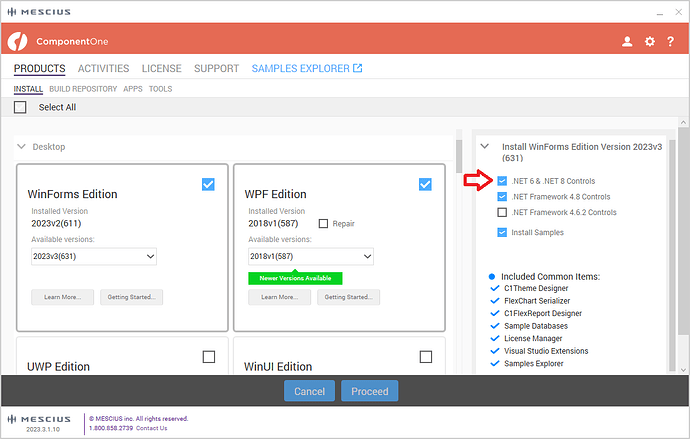The height and width of the screenshot is (439, 690).
Task: Click the outer right scrollbar up arrow
Action: (x=683, y=122)
